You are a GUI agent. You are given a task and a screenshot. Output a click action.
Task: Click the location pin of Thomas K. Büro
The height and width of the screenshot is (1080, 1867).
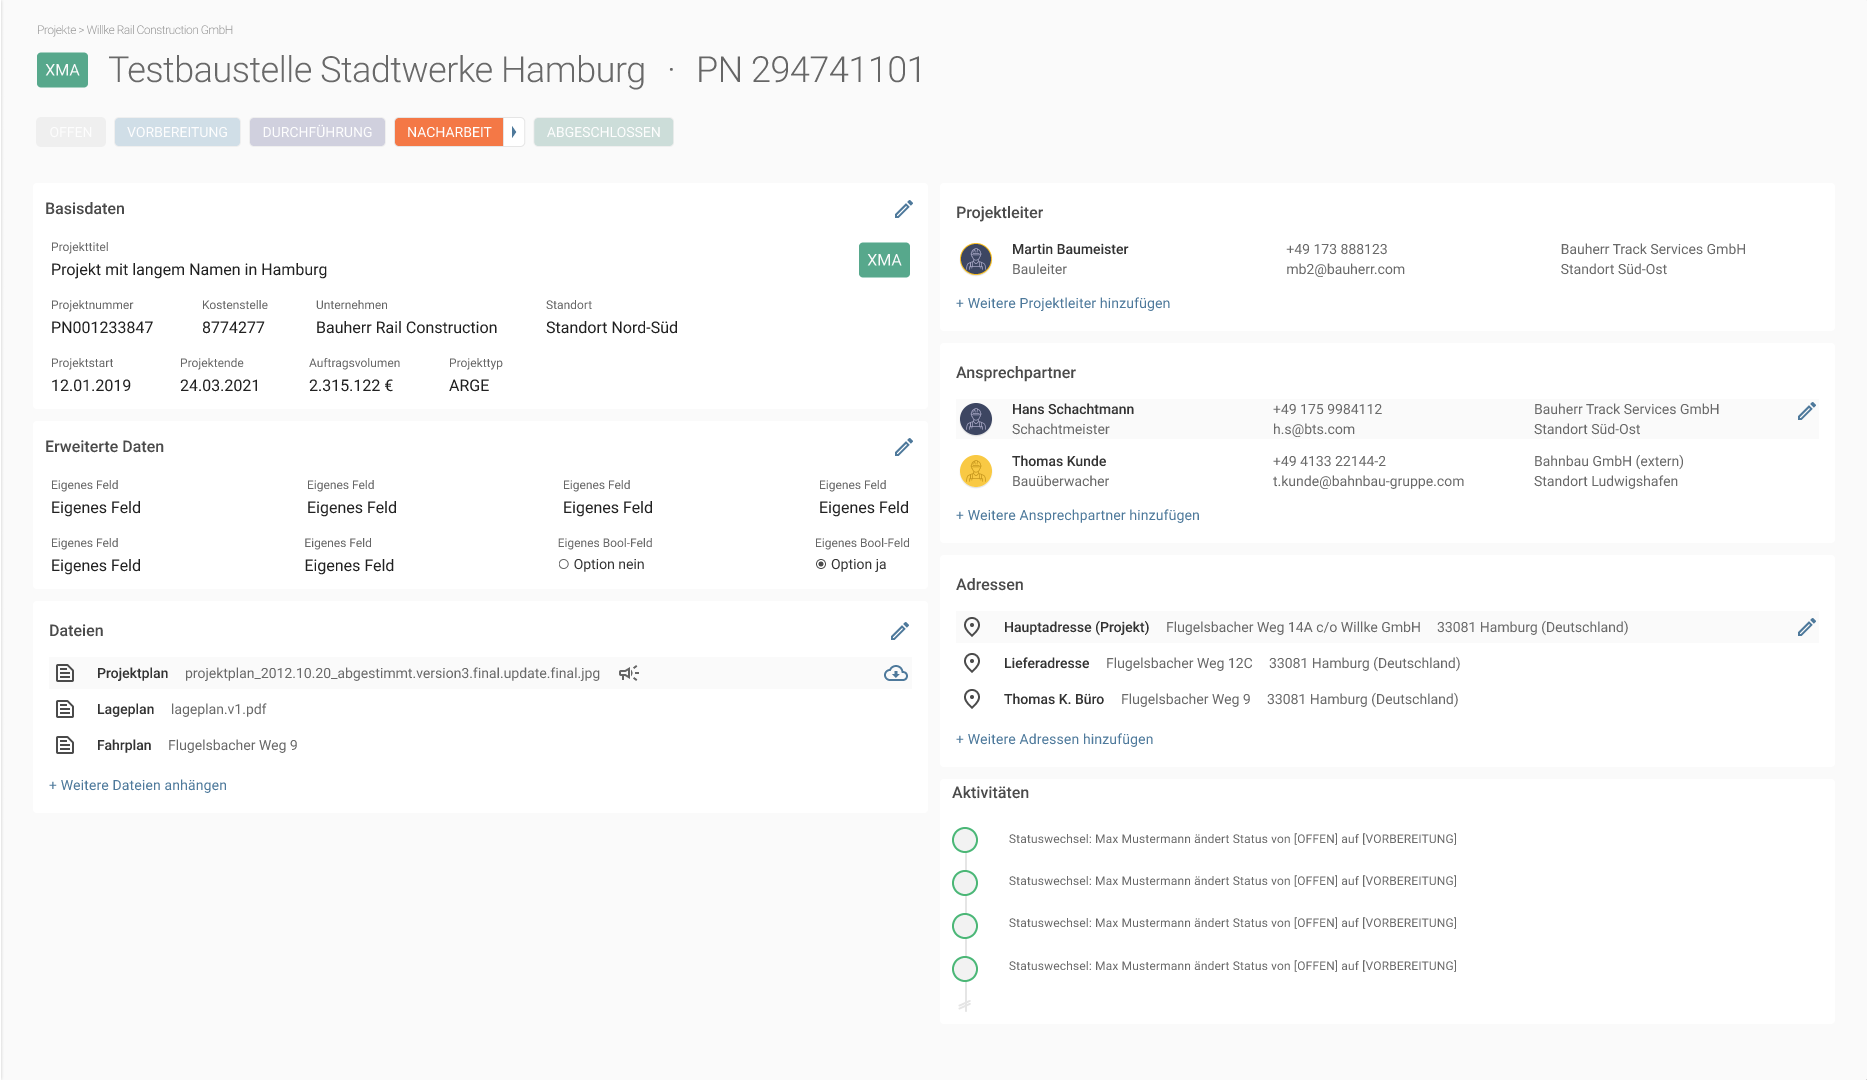[972, 699]
